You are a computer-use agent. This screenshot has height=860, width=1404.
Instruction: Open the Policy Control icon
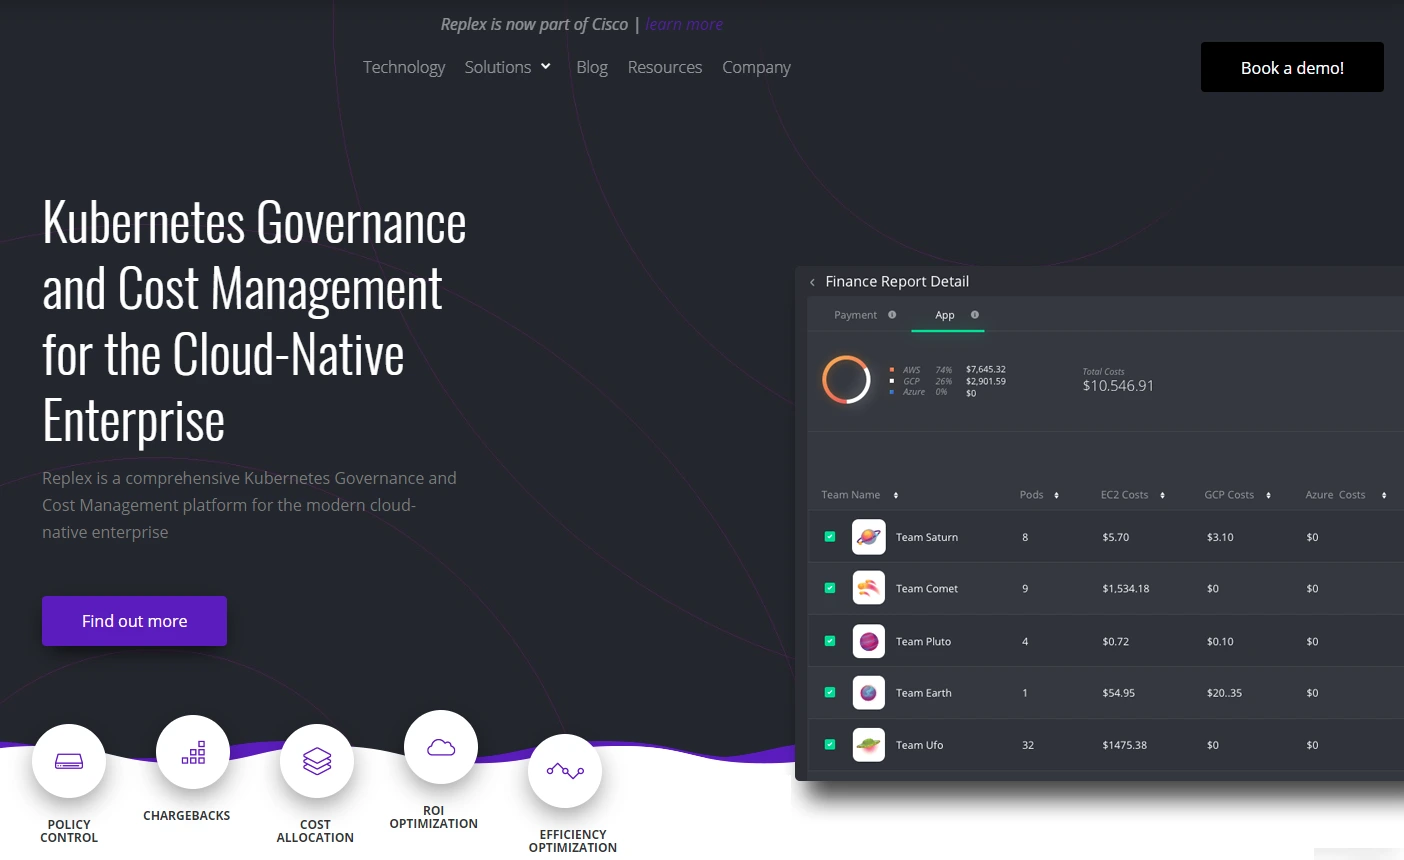69,761
